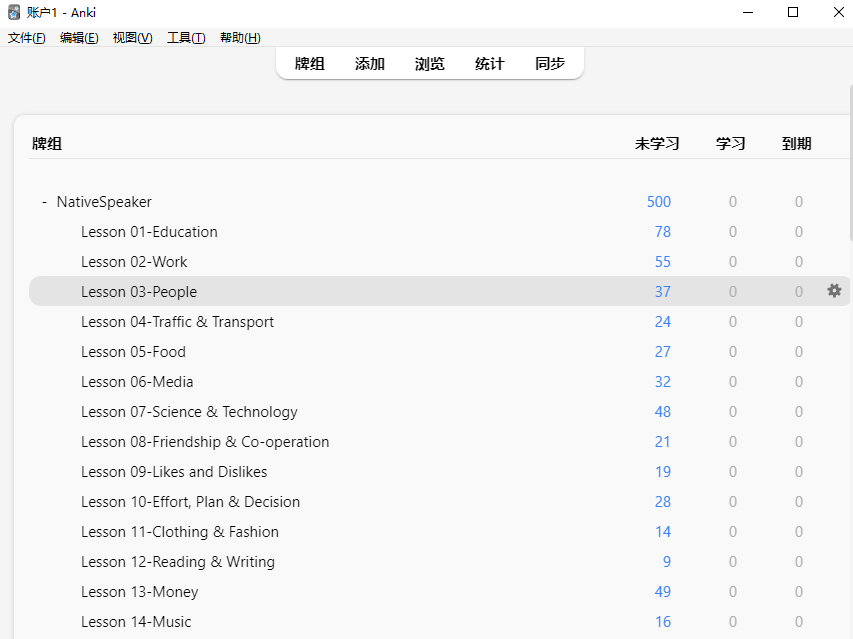Show 统计 statistics

pos(490,64)
